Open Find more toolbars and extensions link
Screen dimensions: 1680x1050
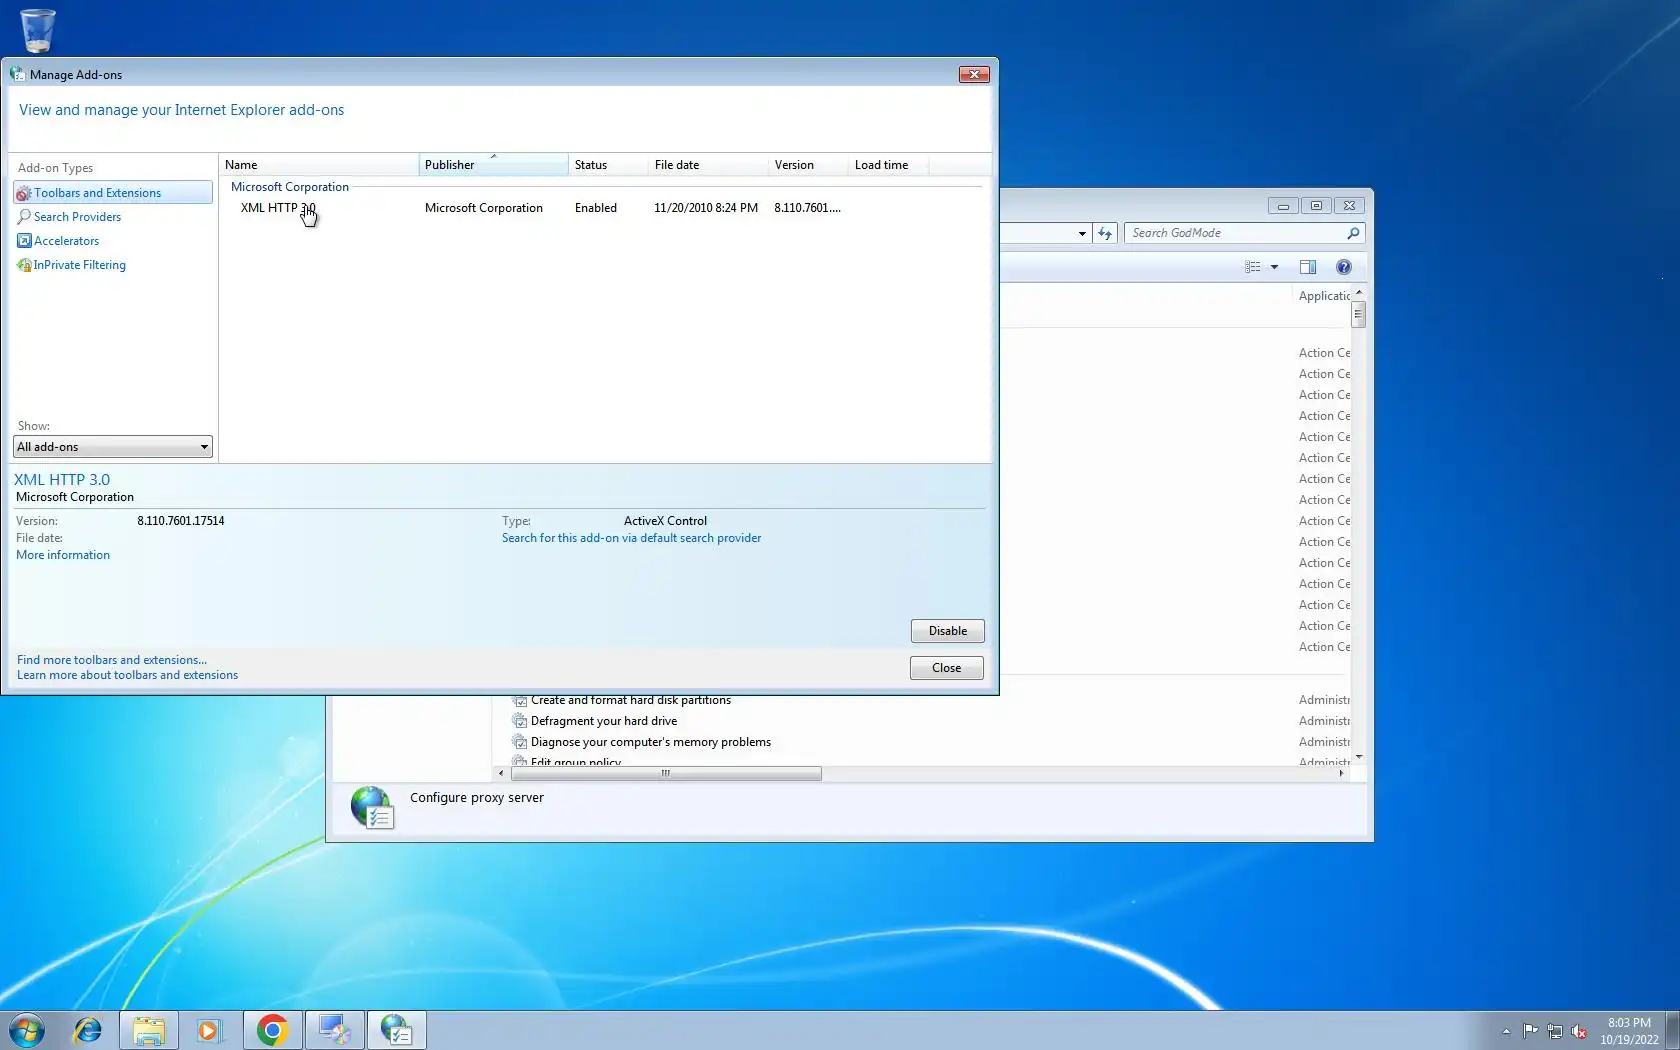tap(112, 660)
